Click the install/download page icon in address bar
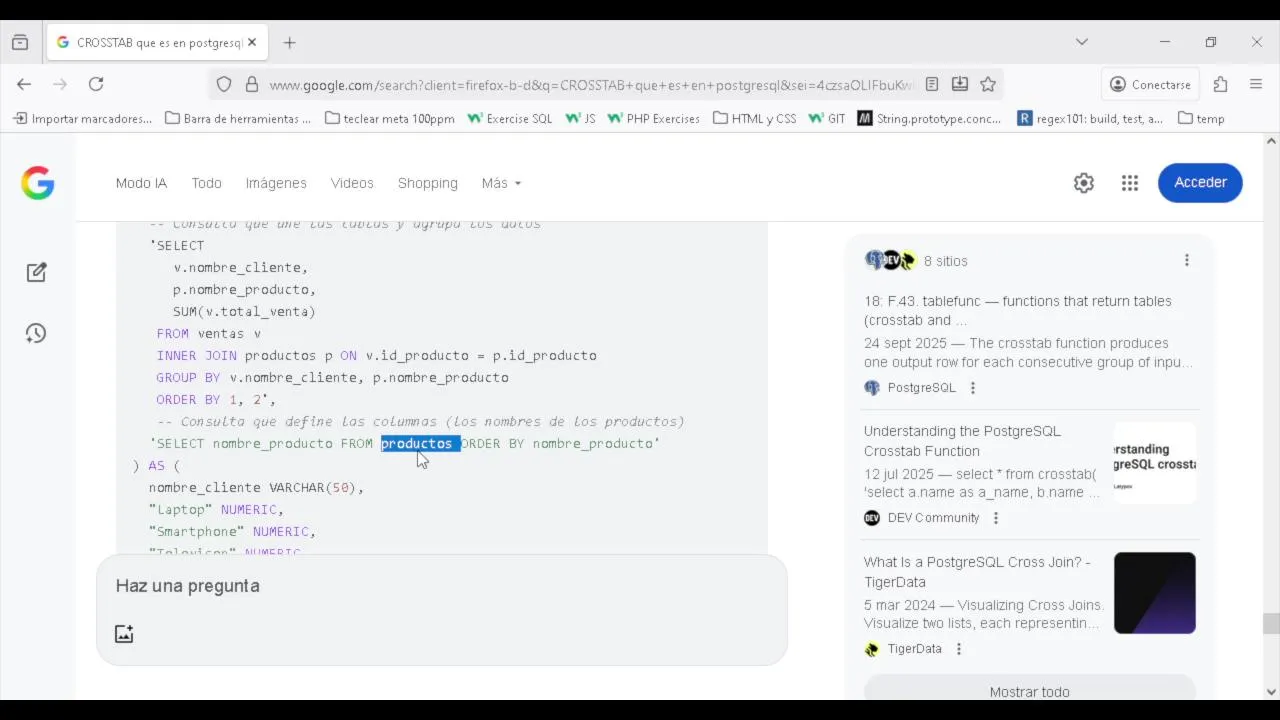 tap(960, 85)
